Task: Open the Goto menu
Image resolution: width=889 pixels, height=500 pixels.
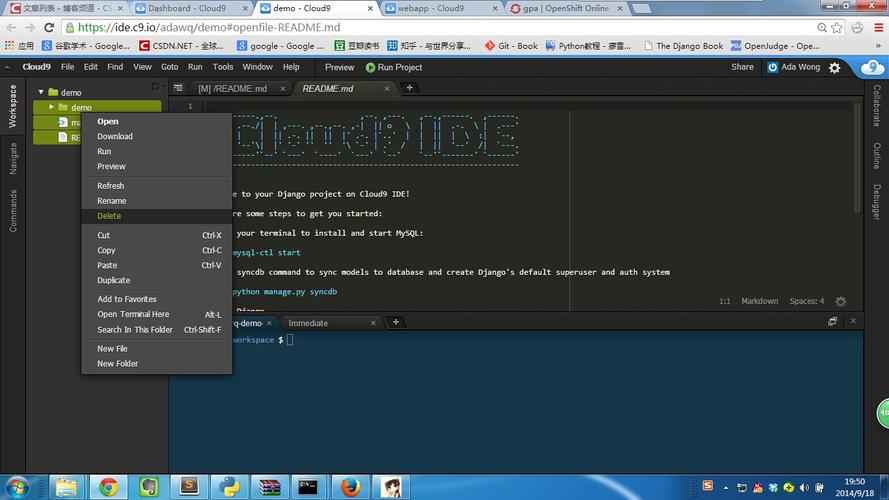Action: coord(170,67)
